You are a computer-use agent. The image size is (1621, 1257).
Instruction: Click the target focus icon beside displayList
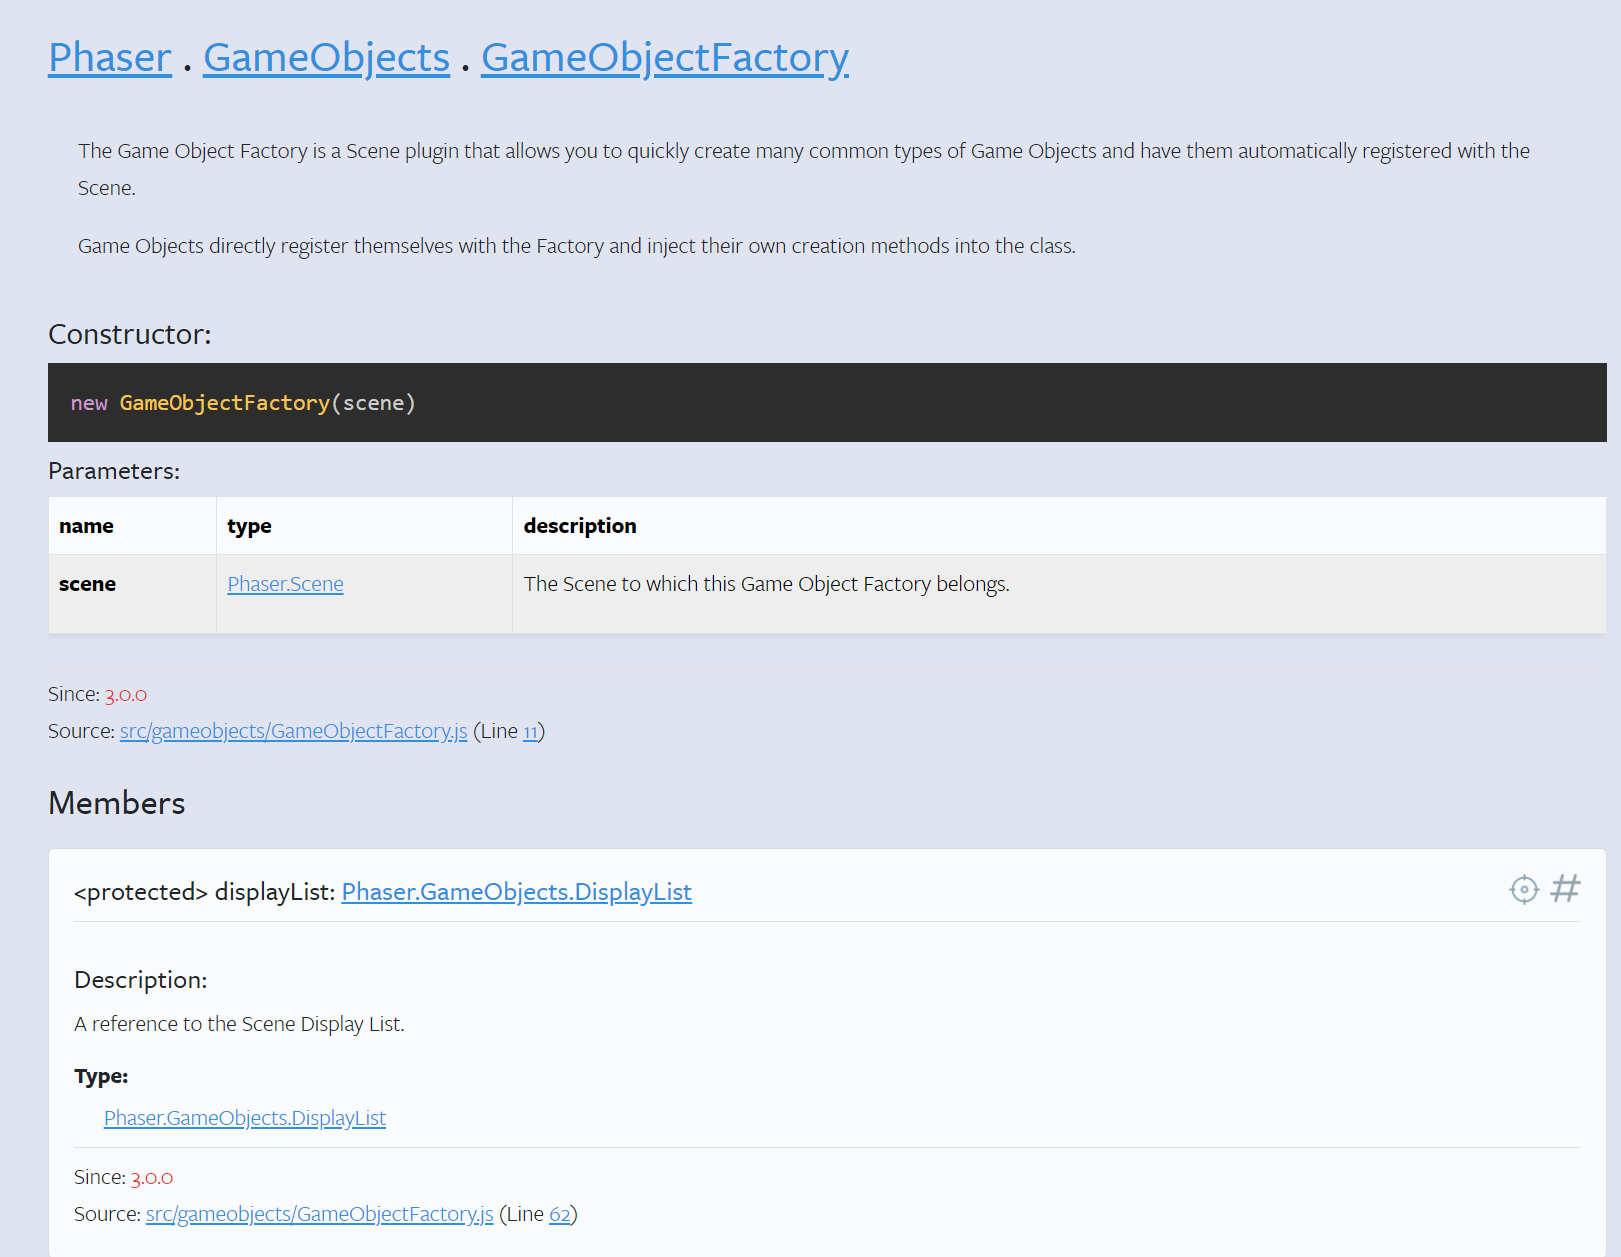coord(1523,889)
